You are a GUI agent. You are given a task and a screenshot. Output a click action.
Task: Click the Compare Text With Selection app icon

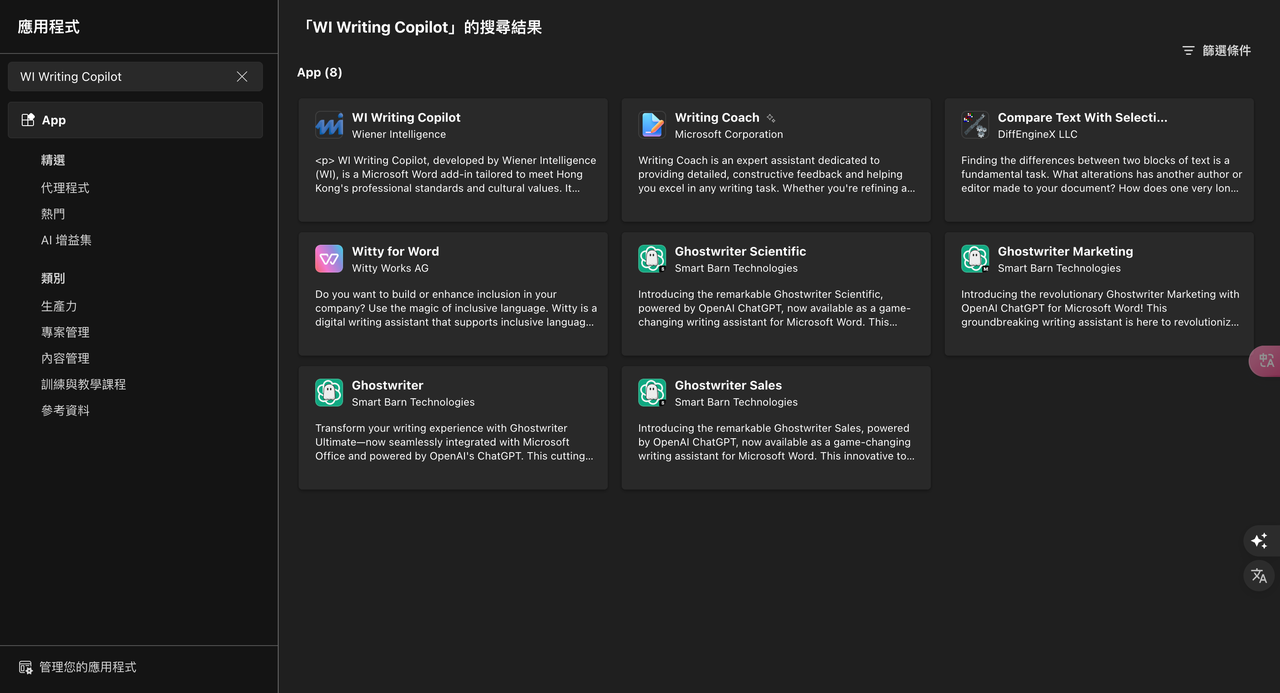[975, 125]
